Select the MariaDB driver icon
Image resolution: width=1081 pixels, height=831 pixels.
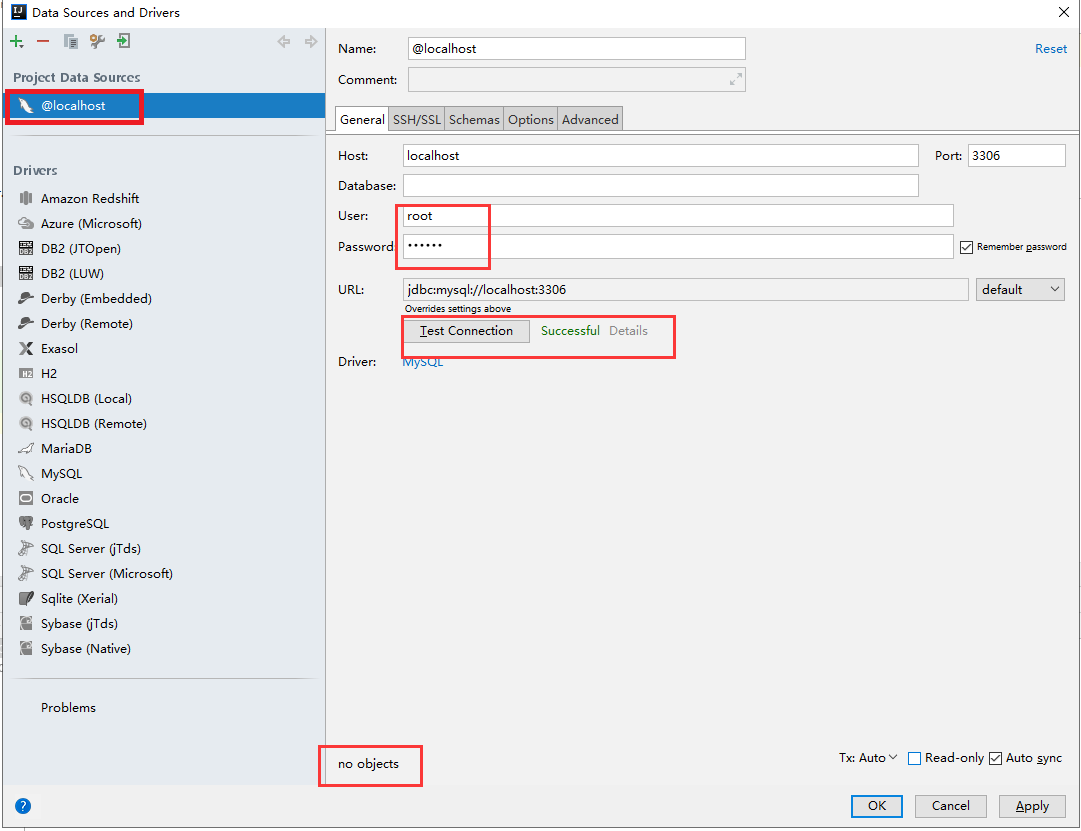26,448
